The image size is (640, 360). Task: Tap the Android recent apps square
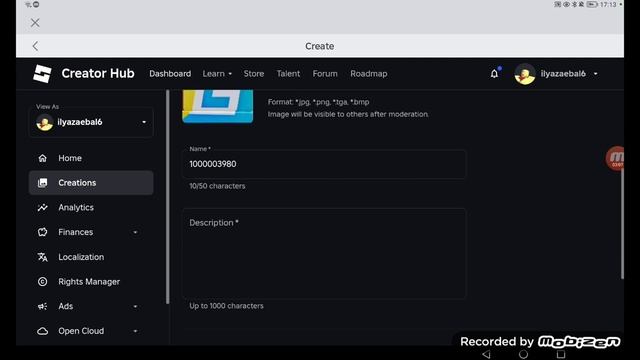561,354
